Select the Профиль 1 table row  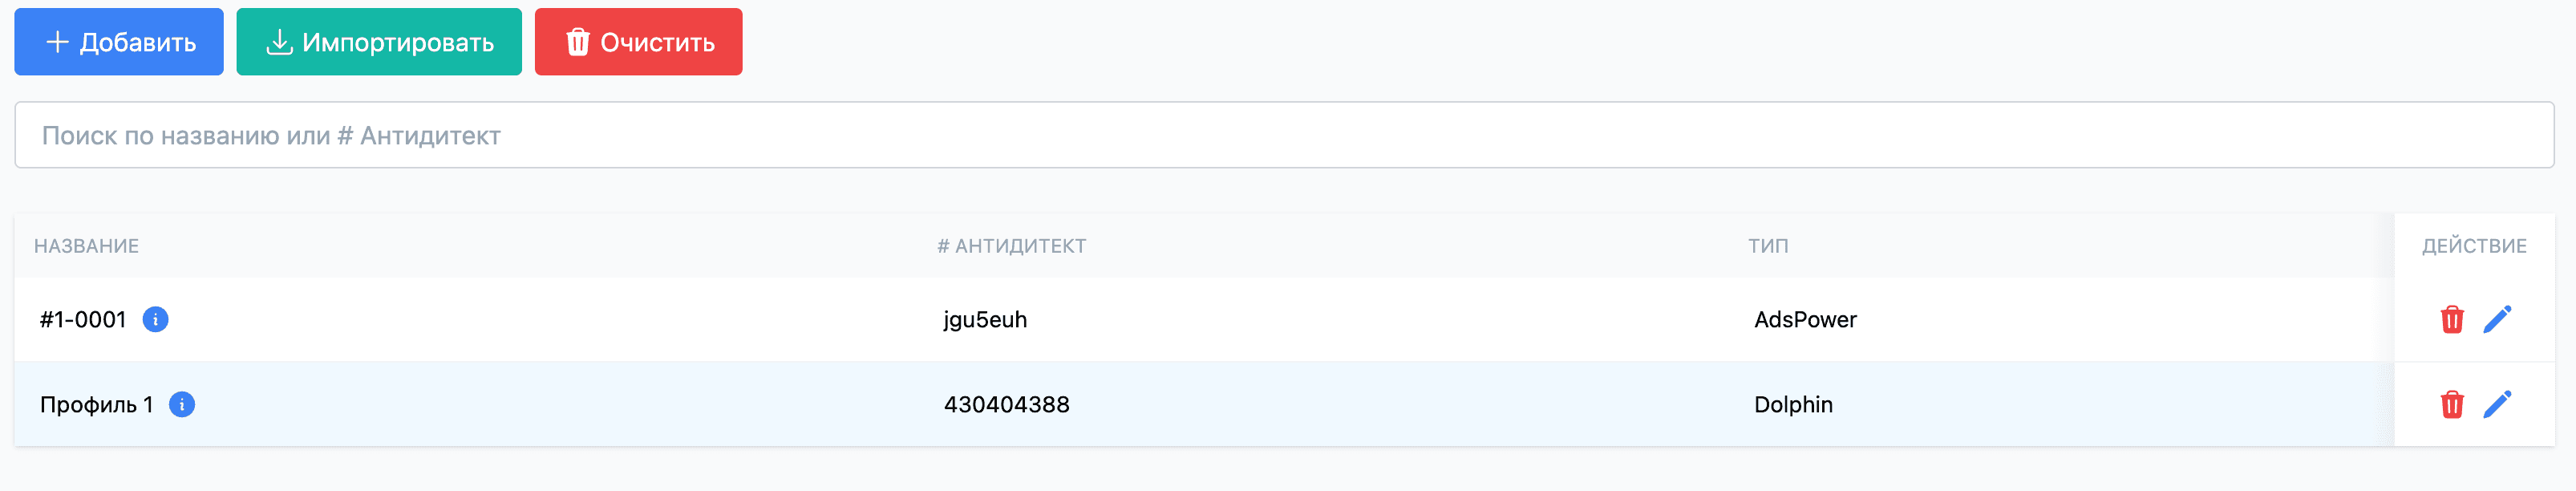[x=700, y=404]
